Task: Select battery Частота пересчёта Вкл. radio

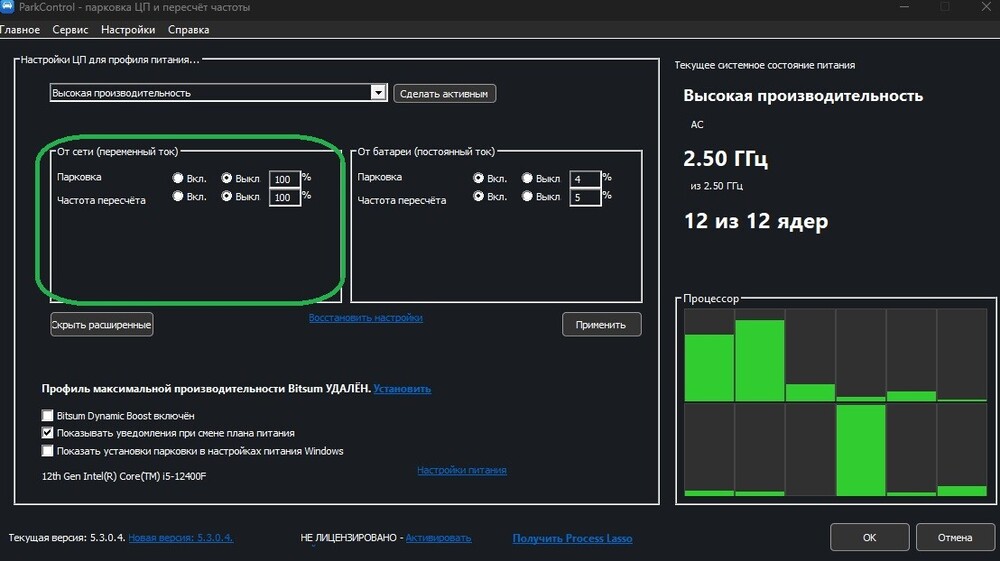Action: 478,196
